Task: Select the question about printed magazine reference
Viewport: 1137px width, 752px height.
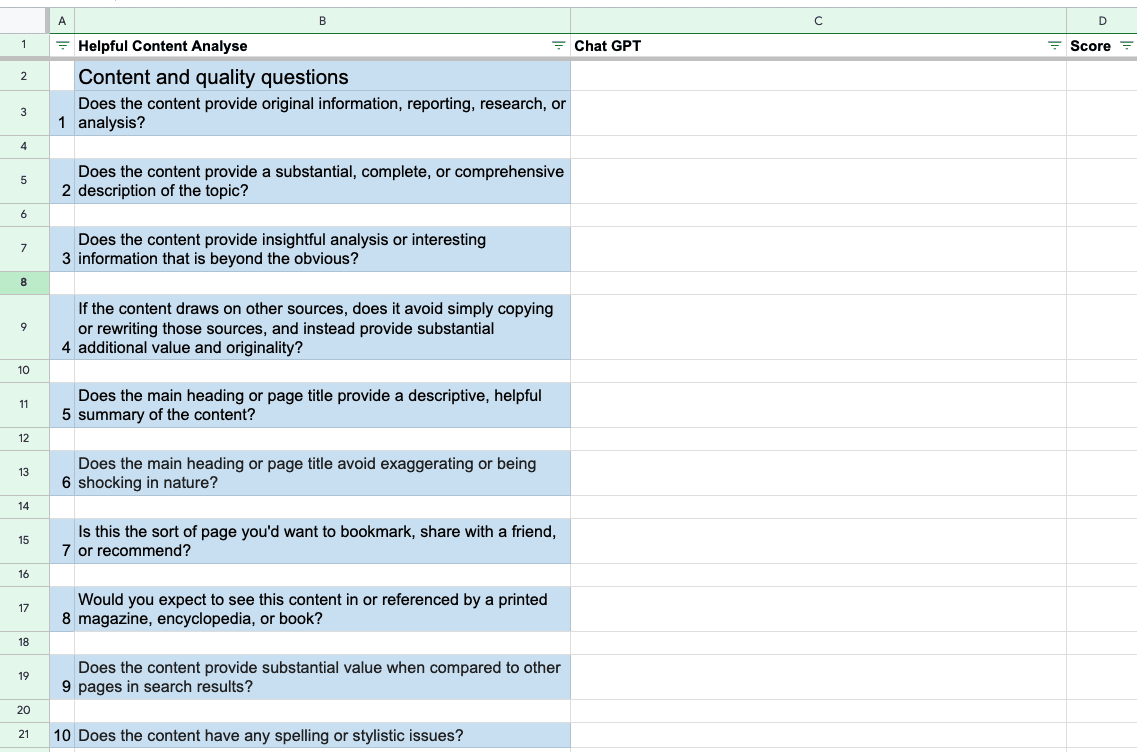Action: tap(322, 609)
